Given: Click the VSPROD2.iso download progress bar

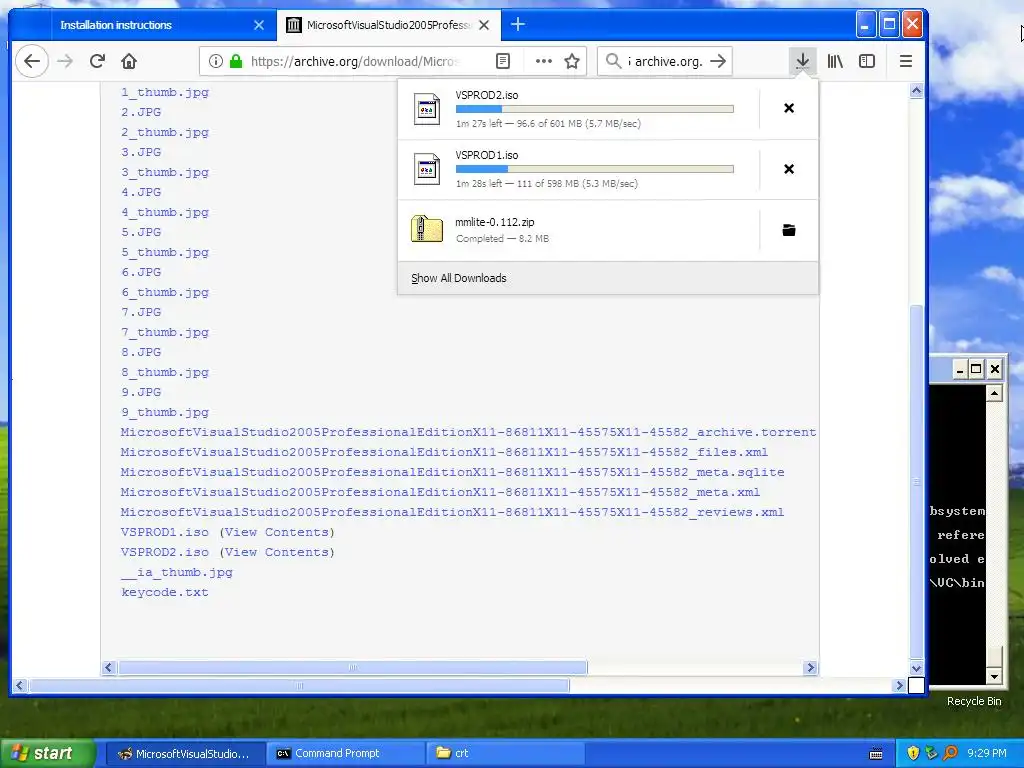Looking at the screenshot, I should coord(594,109).
